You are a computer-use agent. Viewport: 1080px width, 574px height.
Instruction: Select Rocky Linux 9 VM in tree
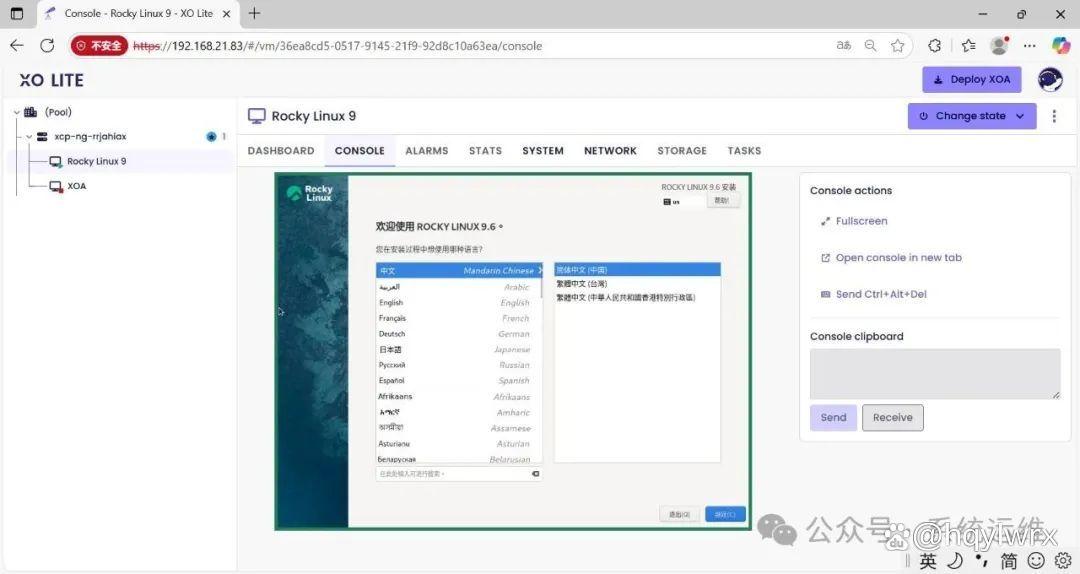96,161
